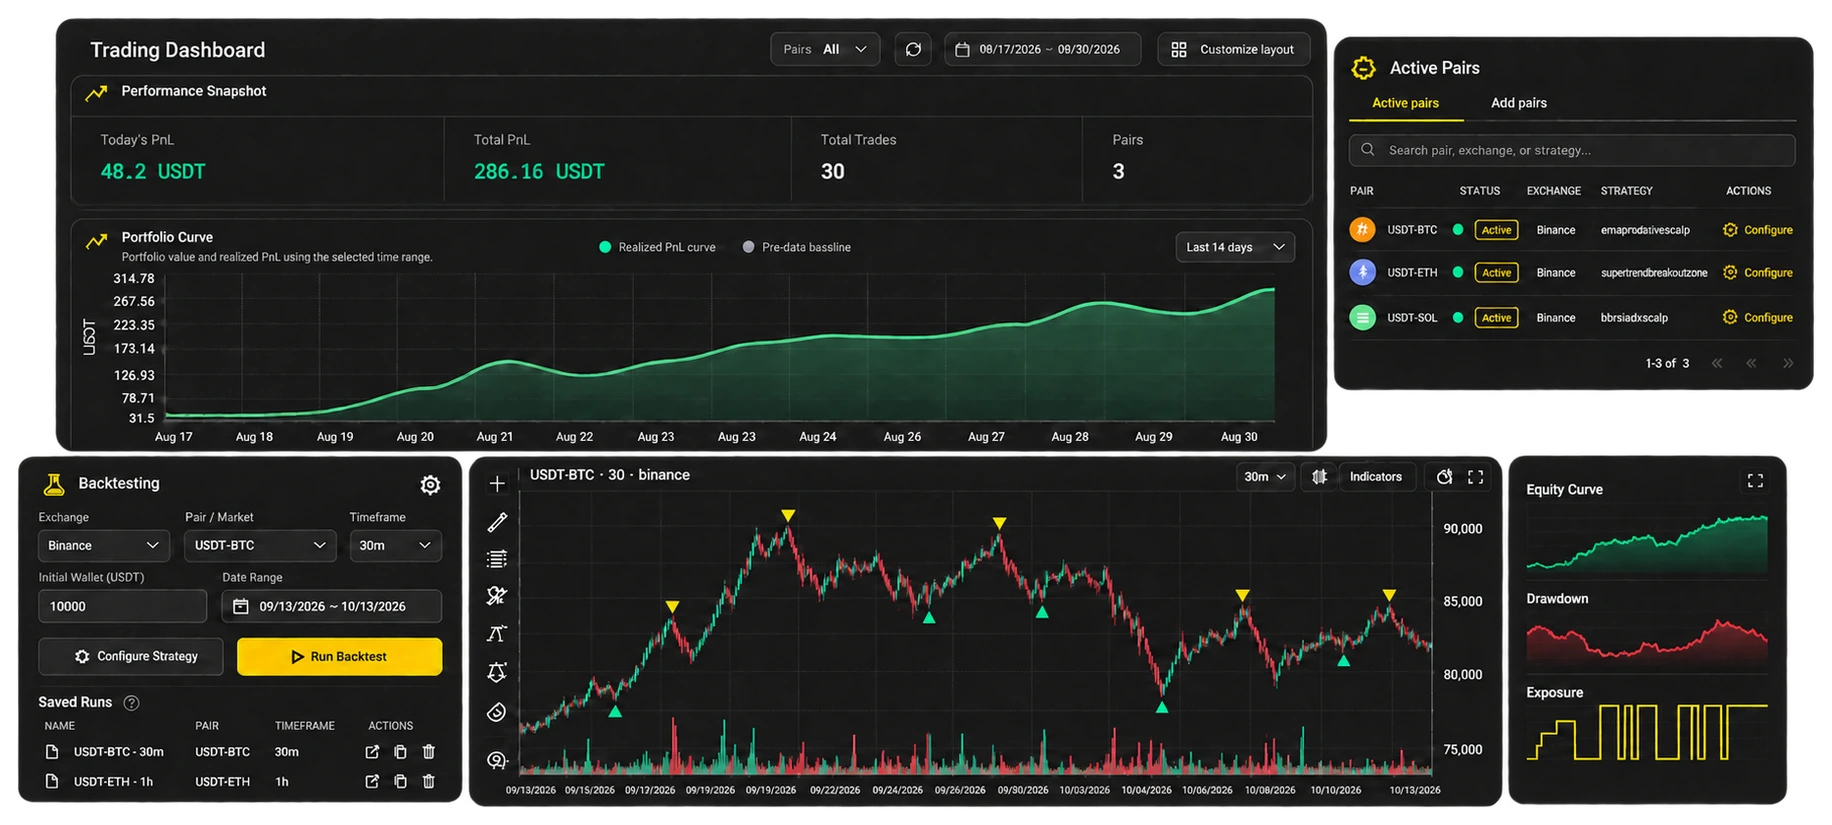
Task: Open the USDT-BTC - 30m saved run
Action: coord(372,752)
